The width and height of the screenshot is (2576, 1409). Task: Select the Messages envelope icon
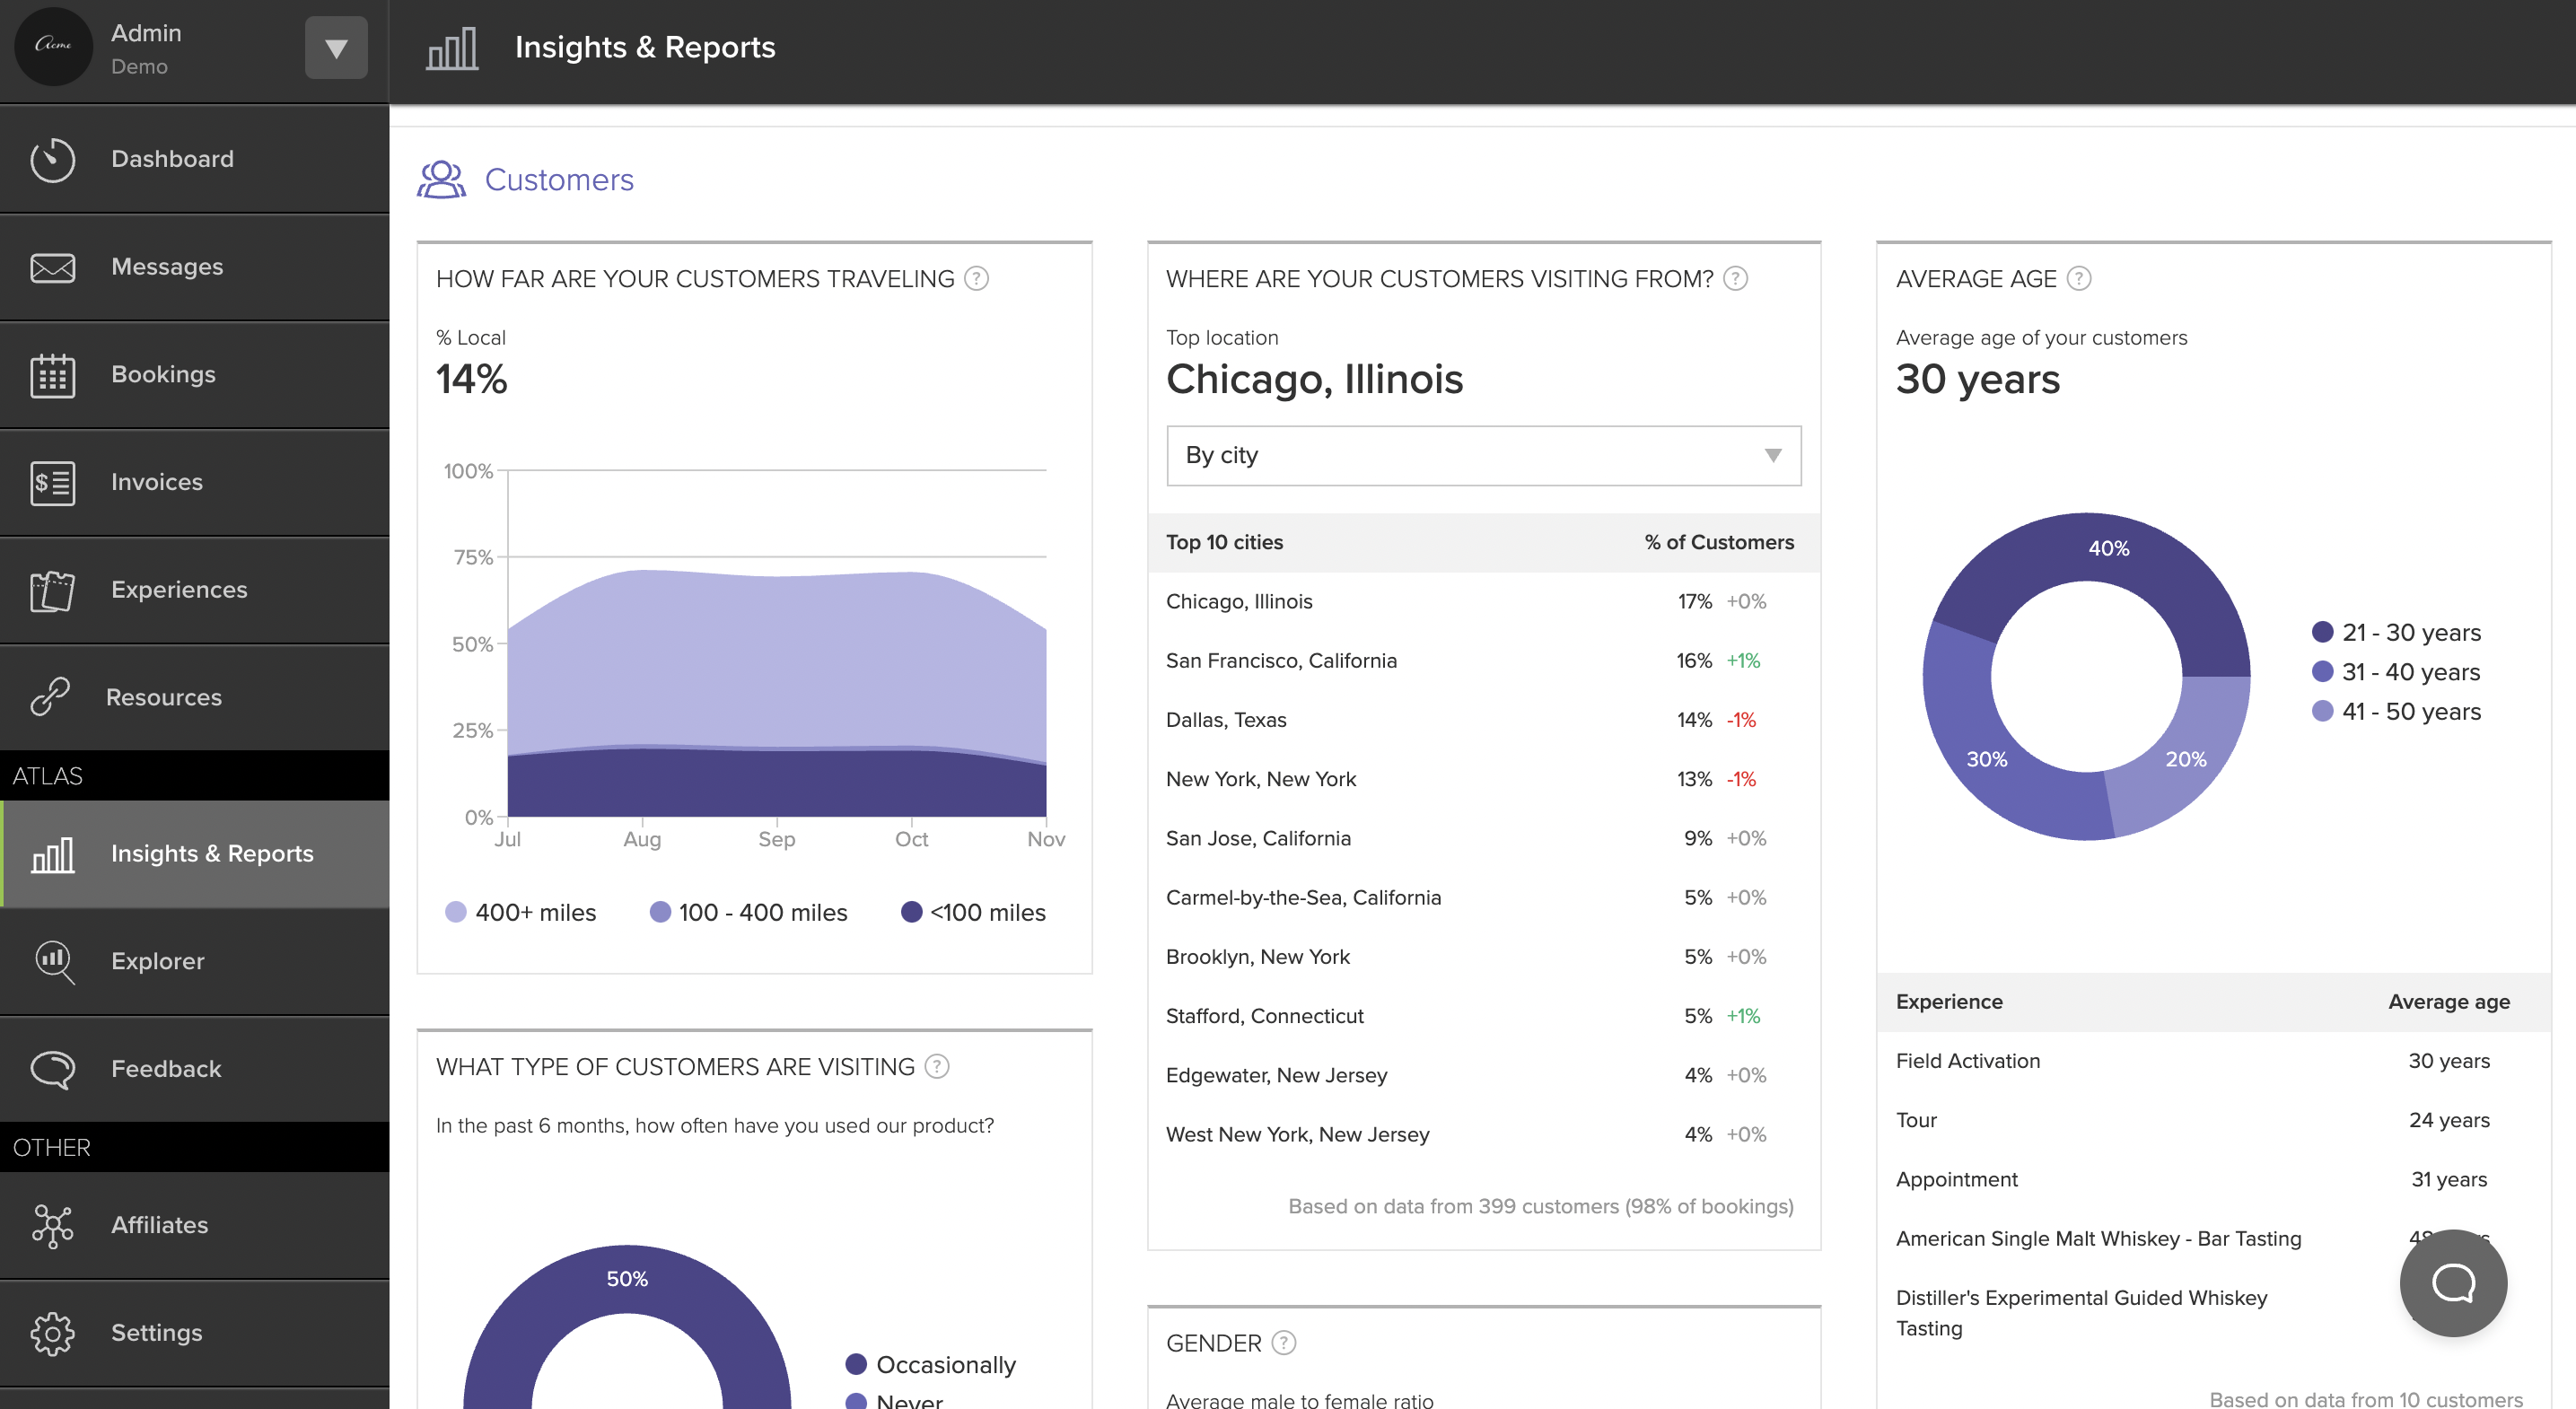click(x=53, y=266)
